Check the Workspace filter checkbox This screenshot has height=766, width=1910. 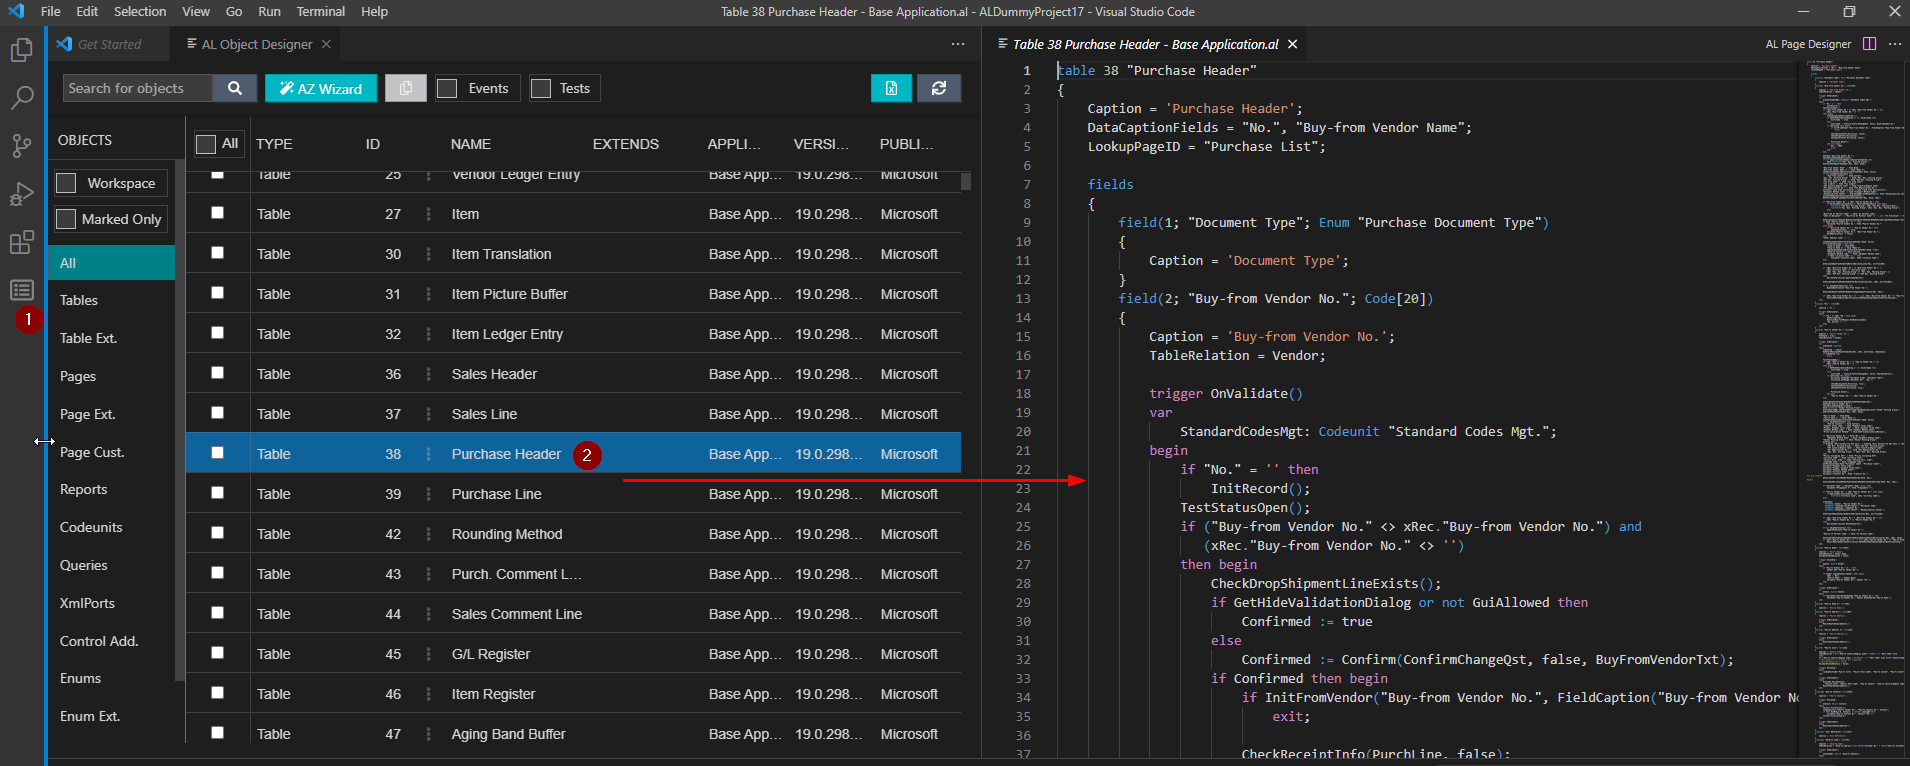click(x=66, y=183)
